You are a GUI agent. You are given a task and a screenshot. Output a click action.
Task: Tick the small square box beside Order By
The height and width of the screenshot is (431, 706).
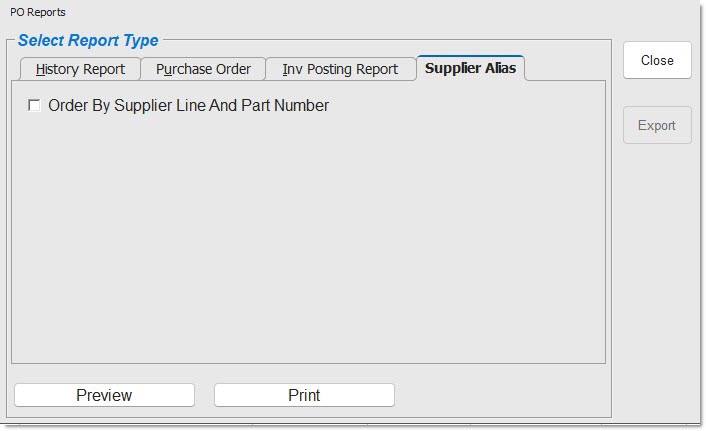35,105
